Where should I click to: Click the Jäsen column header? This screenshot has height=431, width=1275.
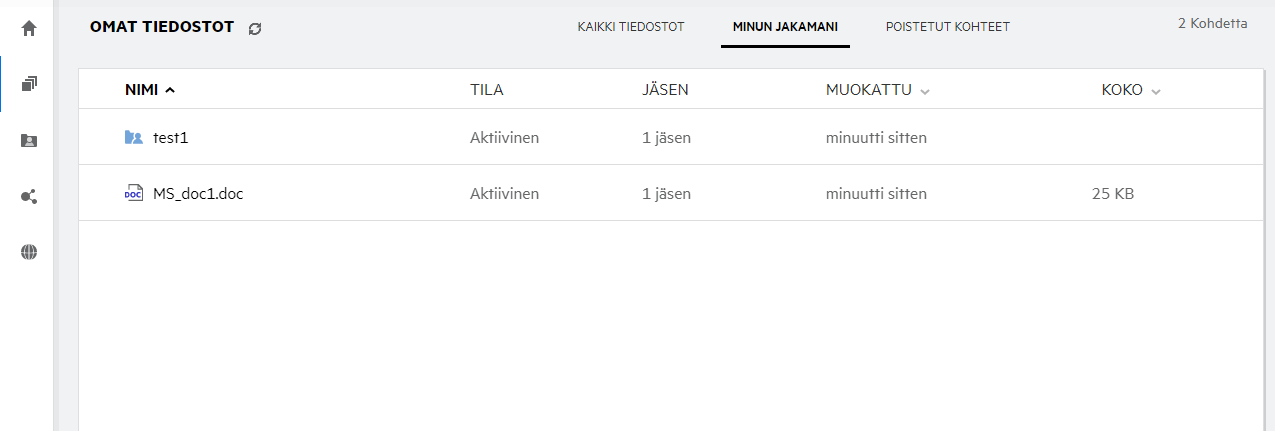click(665, 90)
